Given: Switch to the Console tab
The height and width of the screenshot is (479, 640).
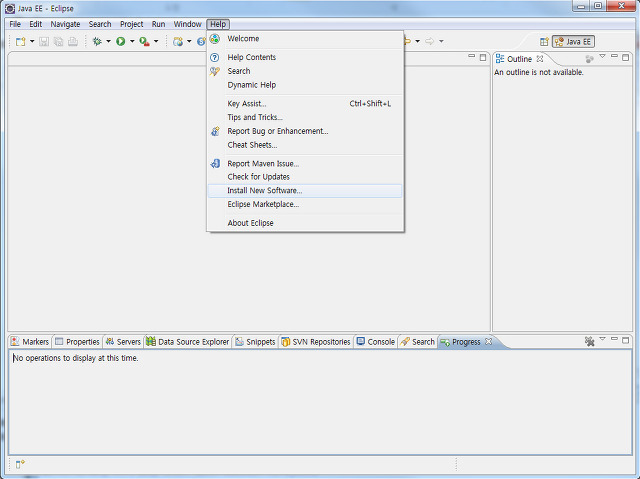Looking at the screenshot, I should 376,342.
